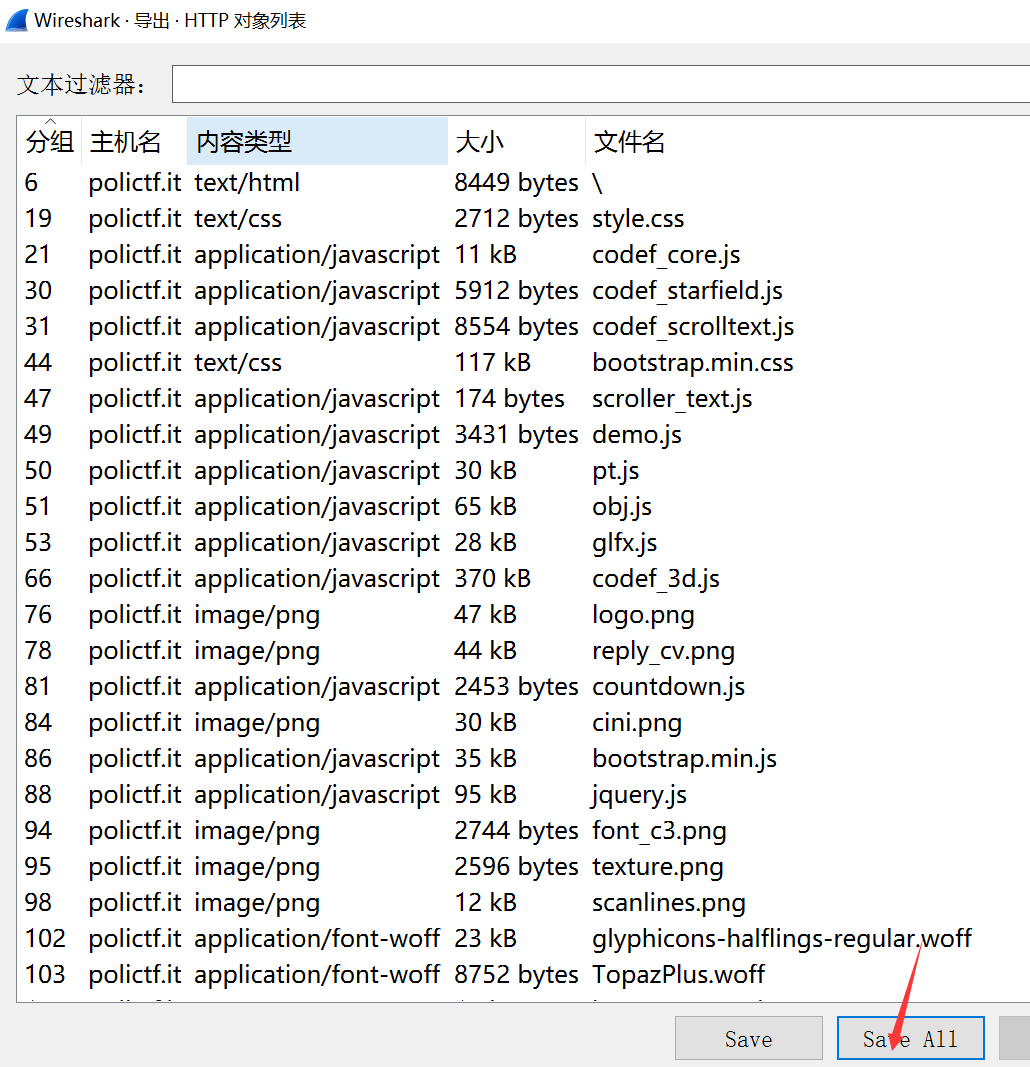This screenshot has width=1030, height=1067.
Task: Select the logo.png row
Action: point(523,614)
